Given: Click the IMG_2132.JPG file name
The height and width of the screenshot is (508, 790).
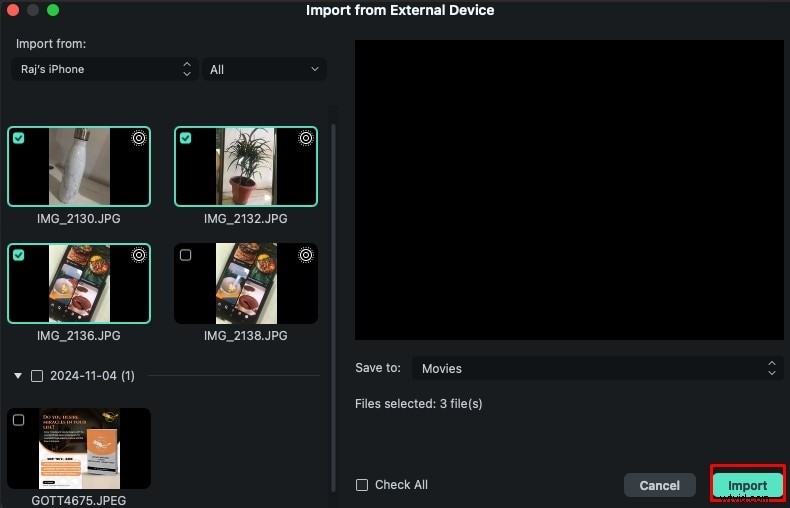Looking at the screenshot, I should pos(246,219).
